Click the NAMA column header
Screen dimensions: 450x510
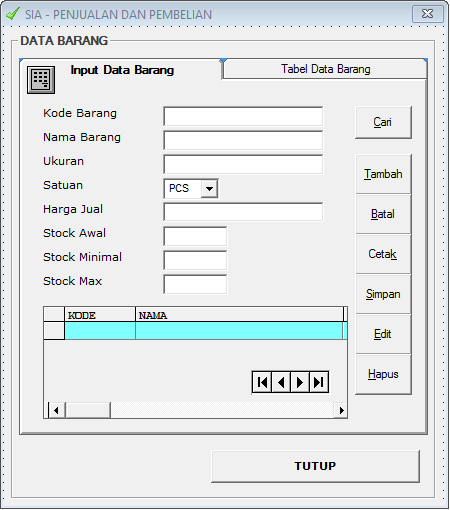pos(239,314)
